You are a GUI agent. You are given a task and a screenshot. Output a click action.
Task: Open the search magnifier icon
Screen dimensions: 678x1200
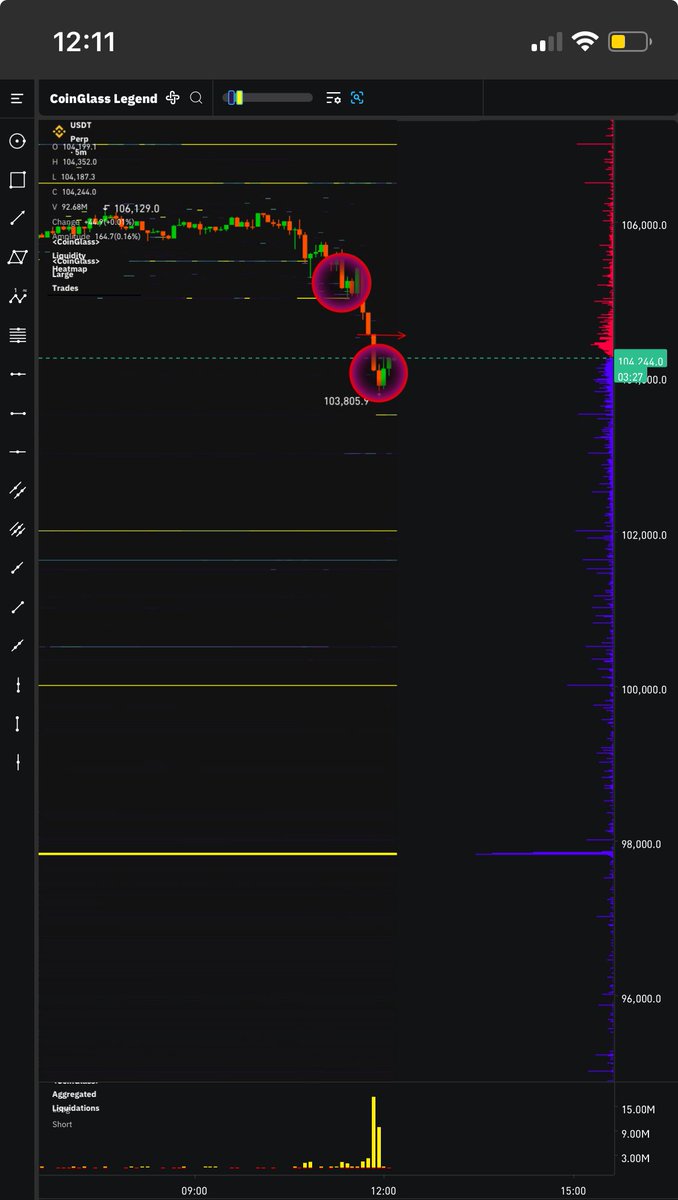click(196, 98)
